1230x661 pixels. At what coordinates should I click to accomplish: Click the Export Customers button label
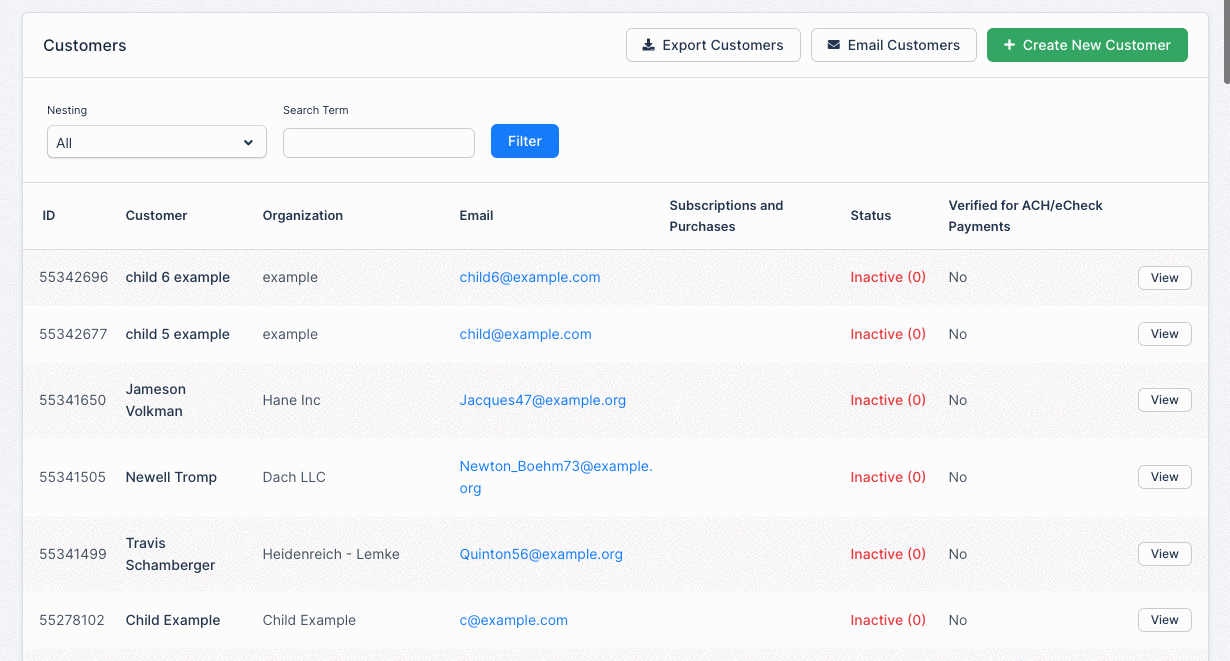tap(723, 45)
